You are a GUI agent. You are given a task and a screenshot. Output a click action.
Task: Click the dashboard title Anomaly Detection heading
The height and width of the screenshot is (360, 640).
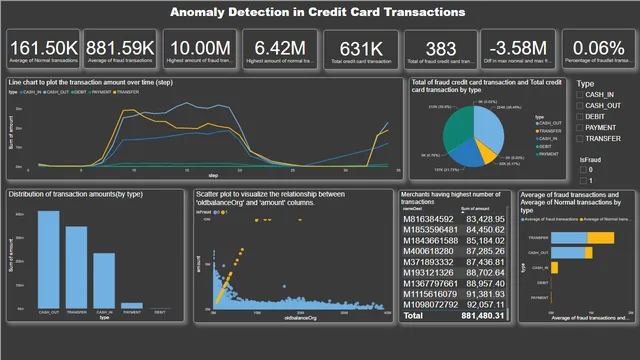[x=318, y=12]
